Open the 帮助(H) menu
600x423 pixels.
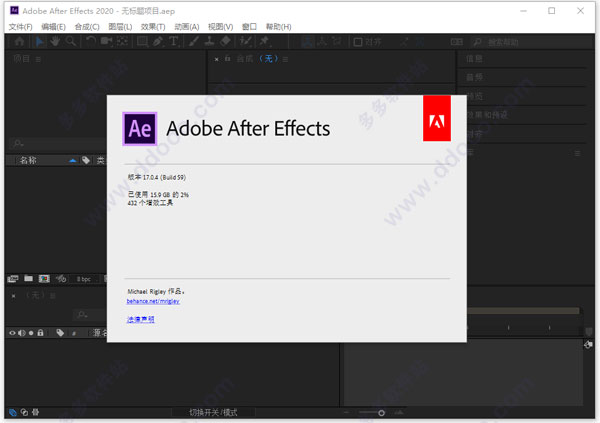279,27
